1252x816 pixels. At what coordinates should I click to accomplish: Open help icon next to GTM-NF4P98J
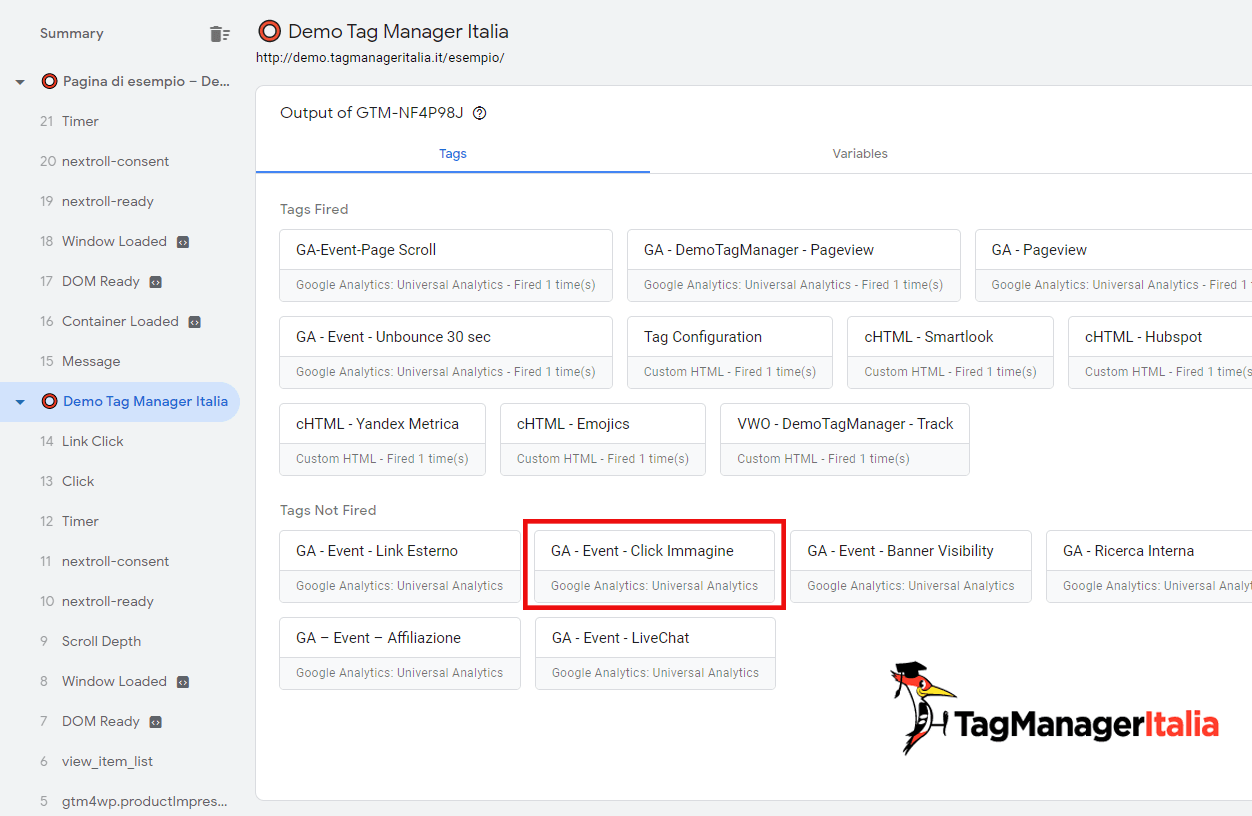(480, 113)
